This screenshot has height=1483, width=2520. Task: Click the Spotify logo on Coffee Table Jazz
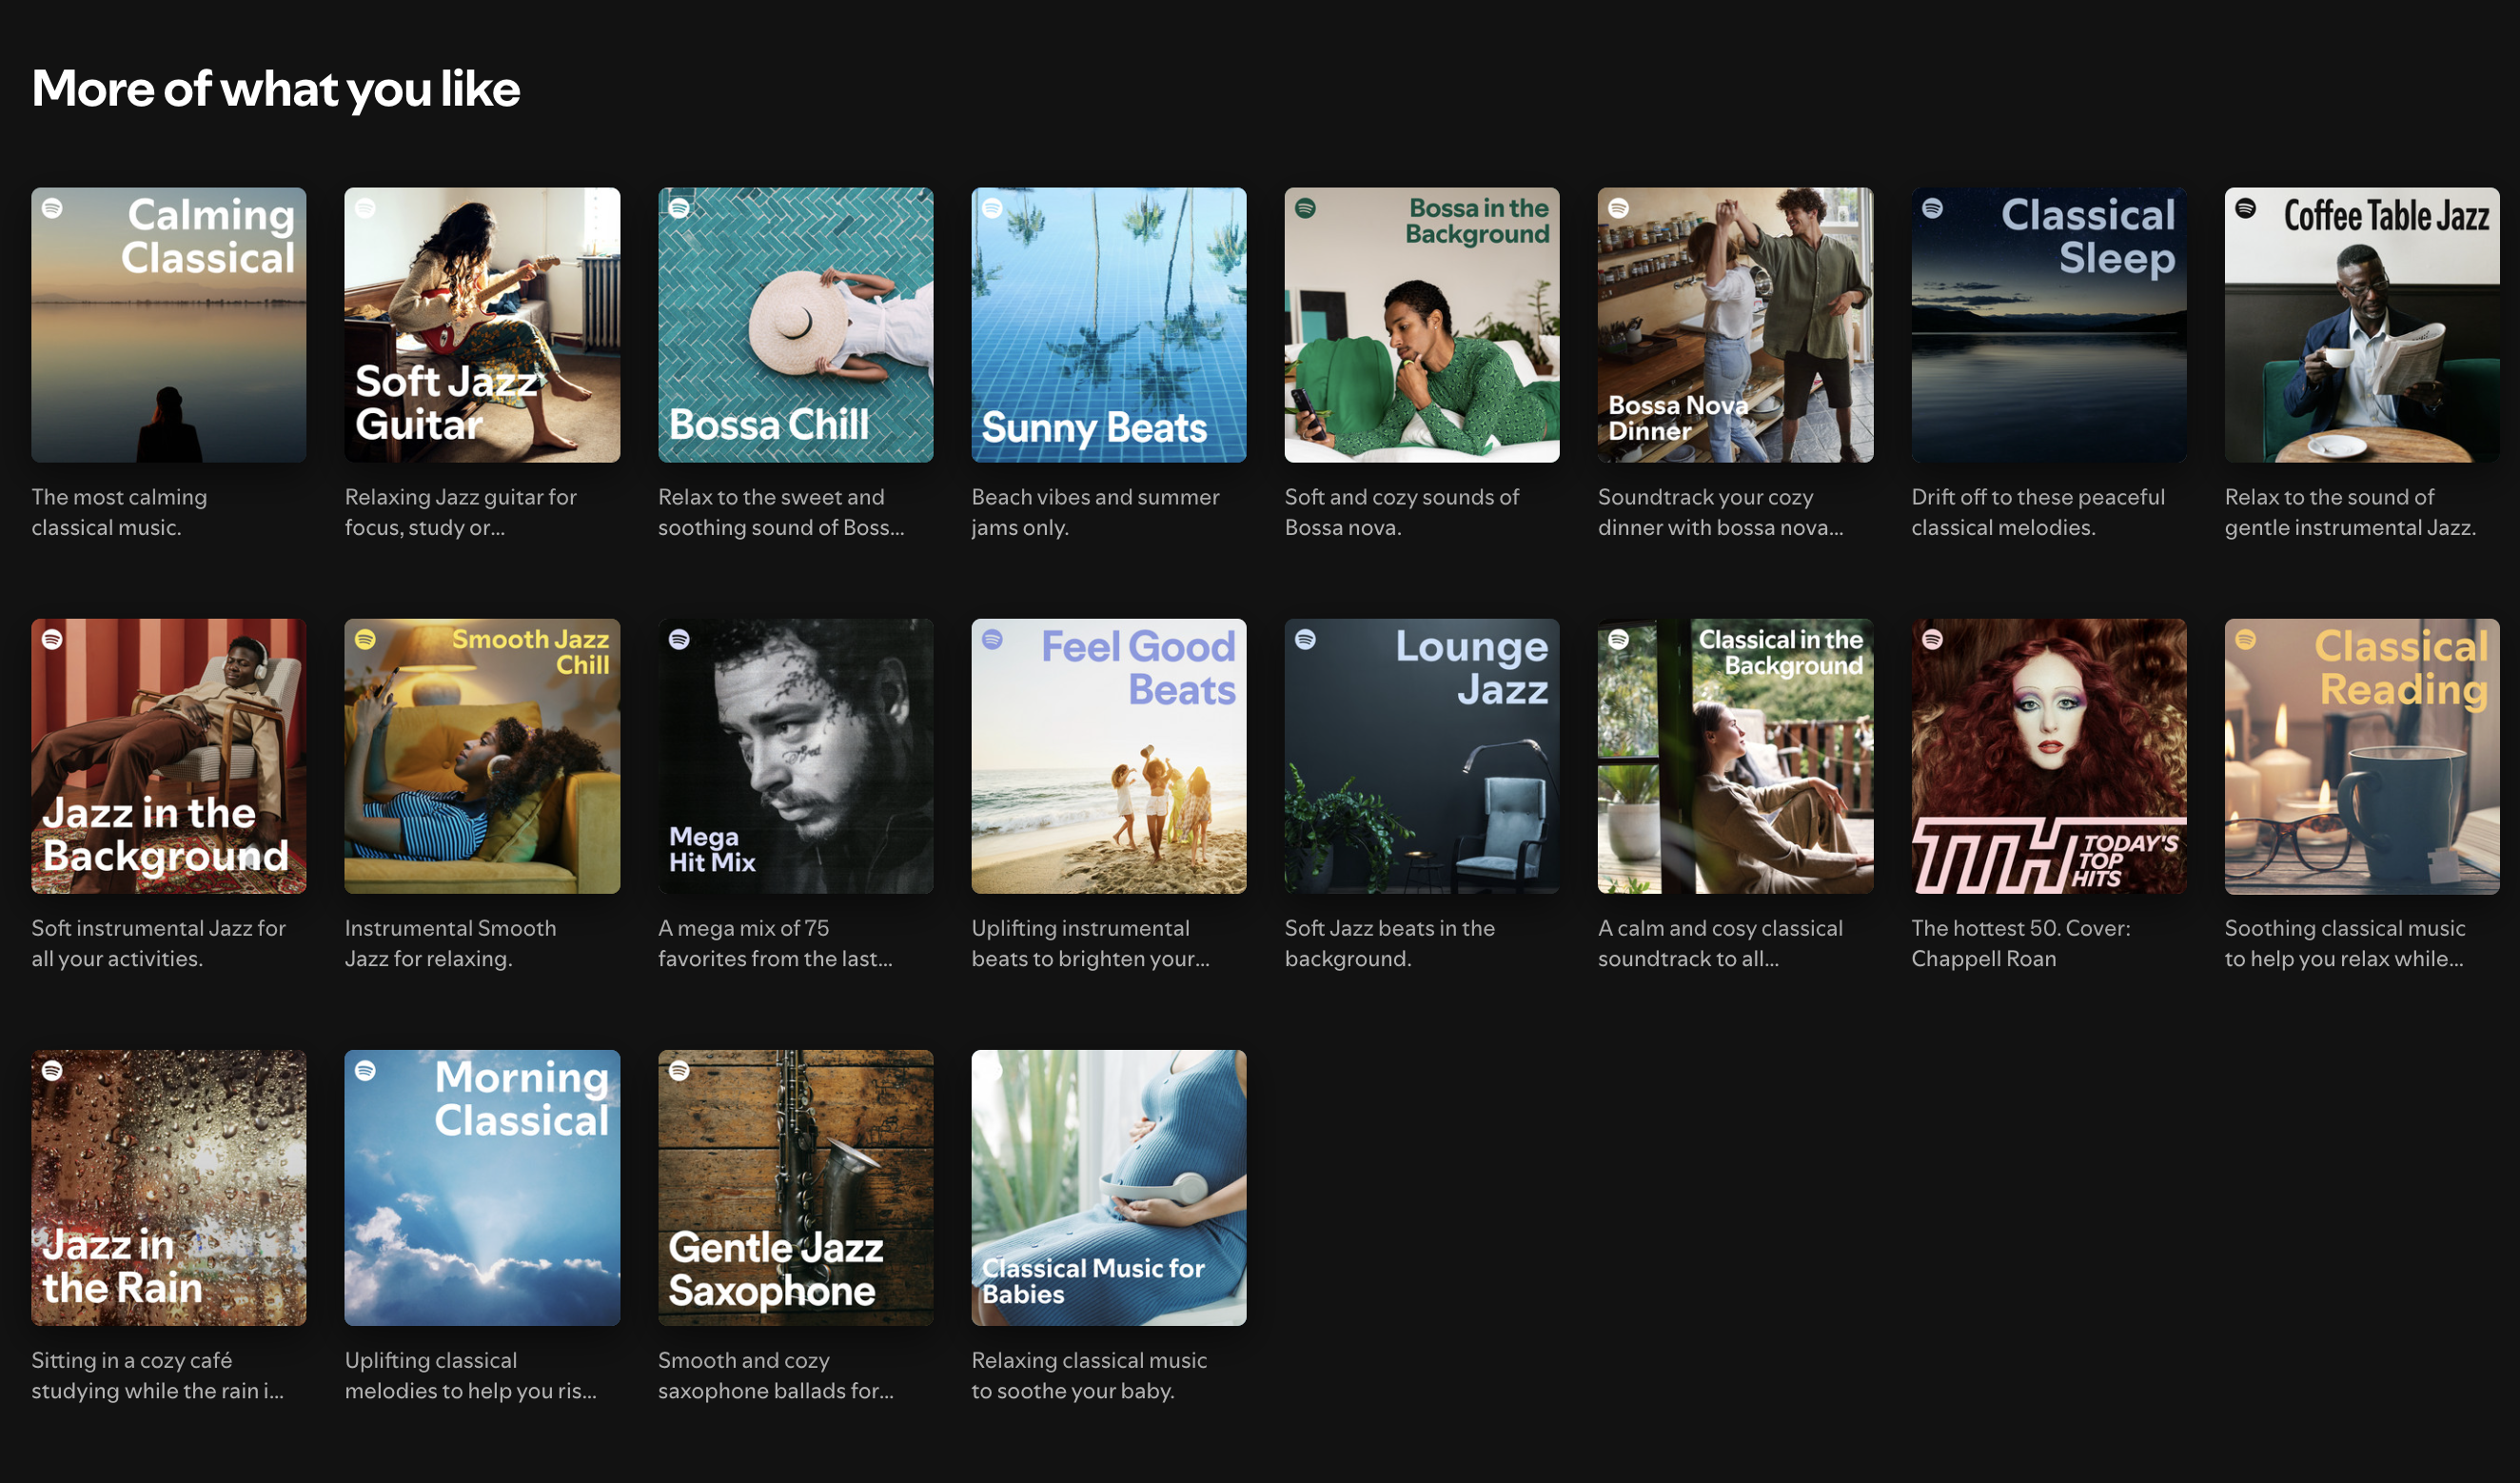click(2246, 208)
